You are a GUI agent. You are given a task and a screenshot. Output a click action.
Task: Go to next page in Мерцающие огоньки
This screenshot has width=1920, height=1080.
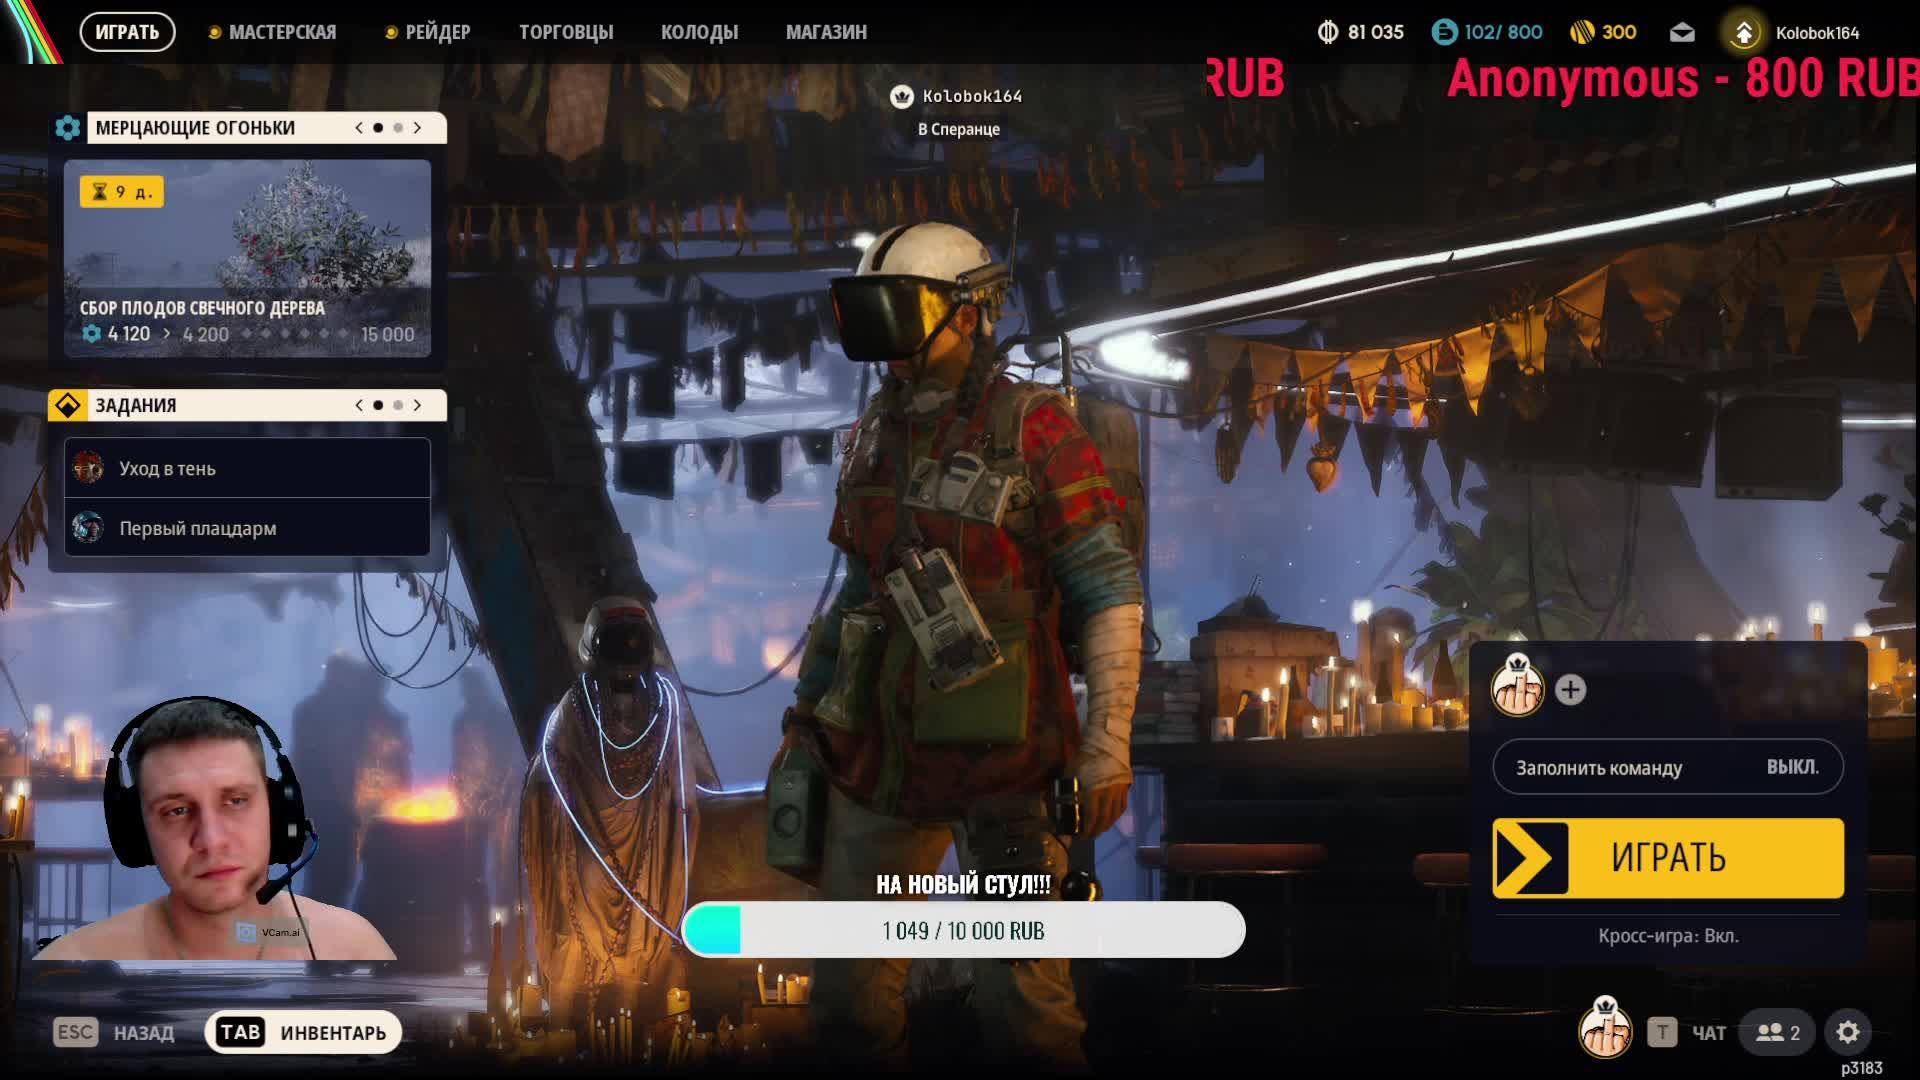pyautogui.click(x=418, y=128)
